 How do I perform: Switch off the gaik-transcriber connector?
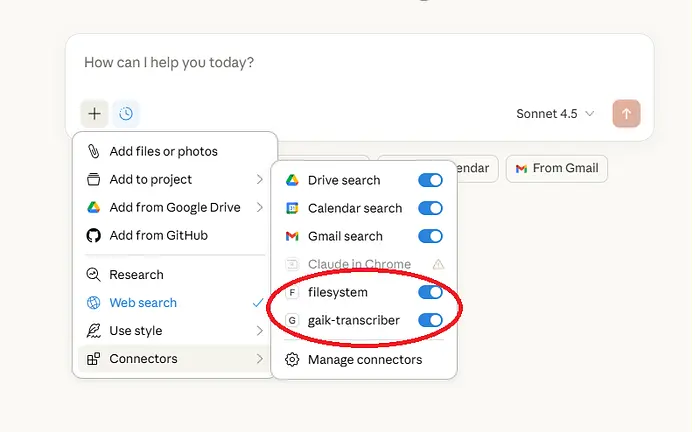(x=430, y=320)
